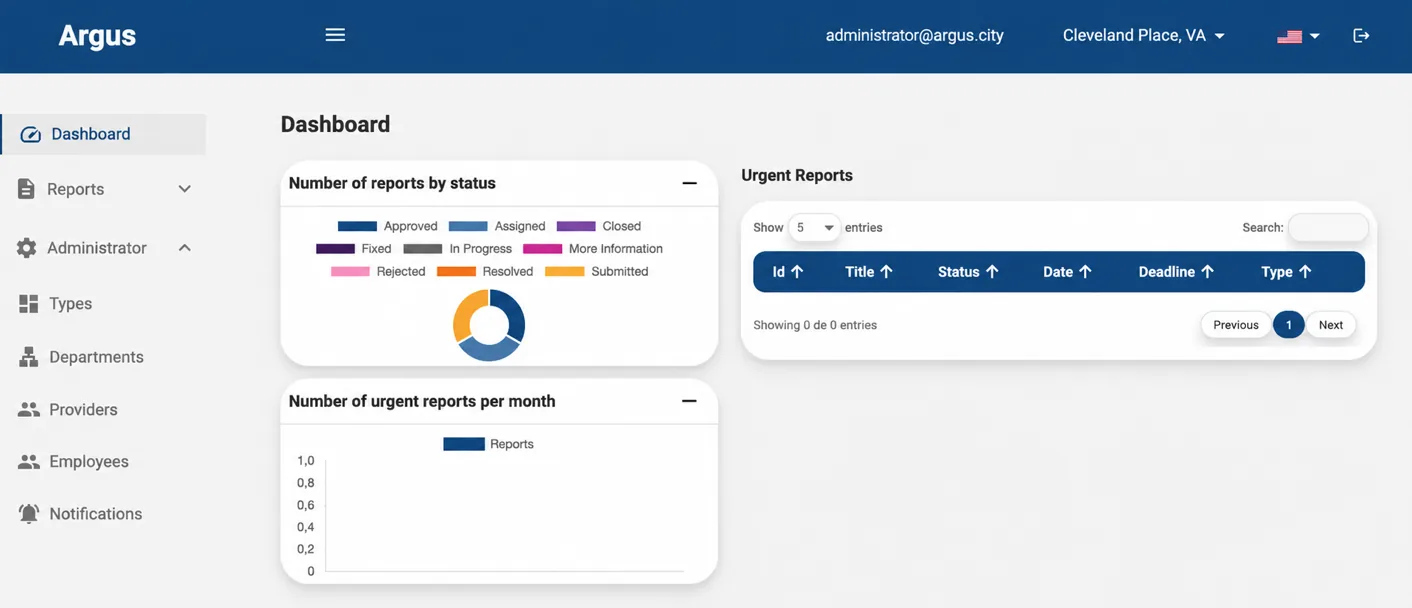Click the light blue donut segment

(489, 350)
